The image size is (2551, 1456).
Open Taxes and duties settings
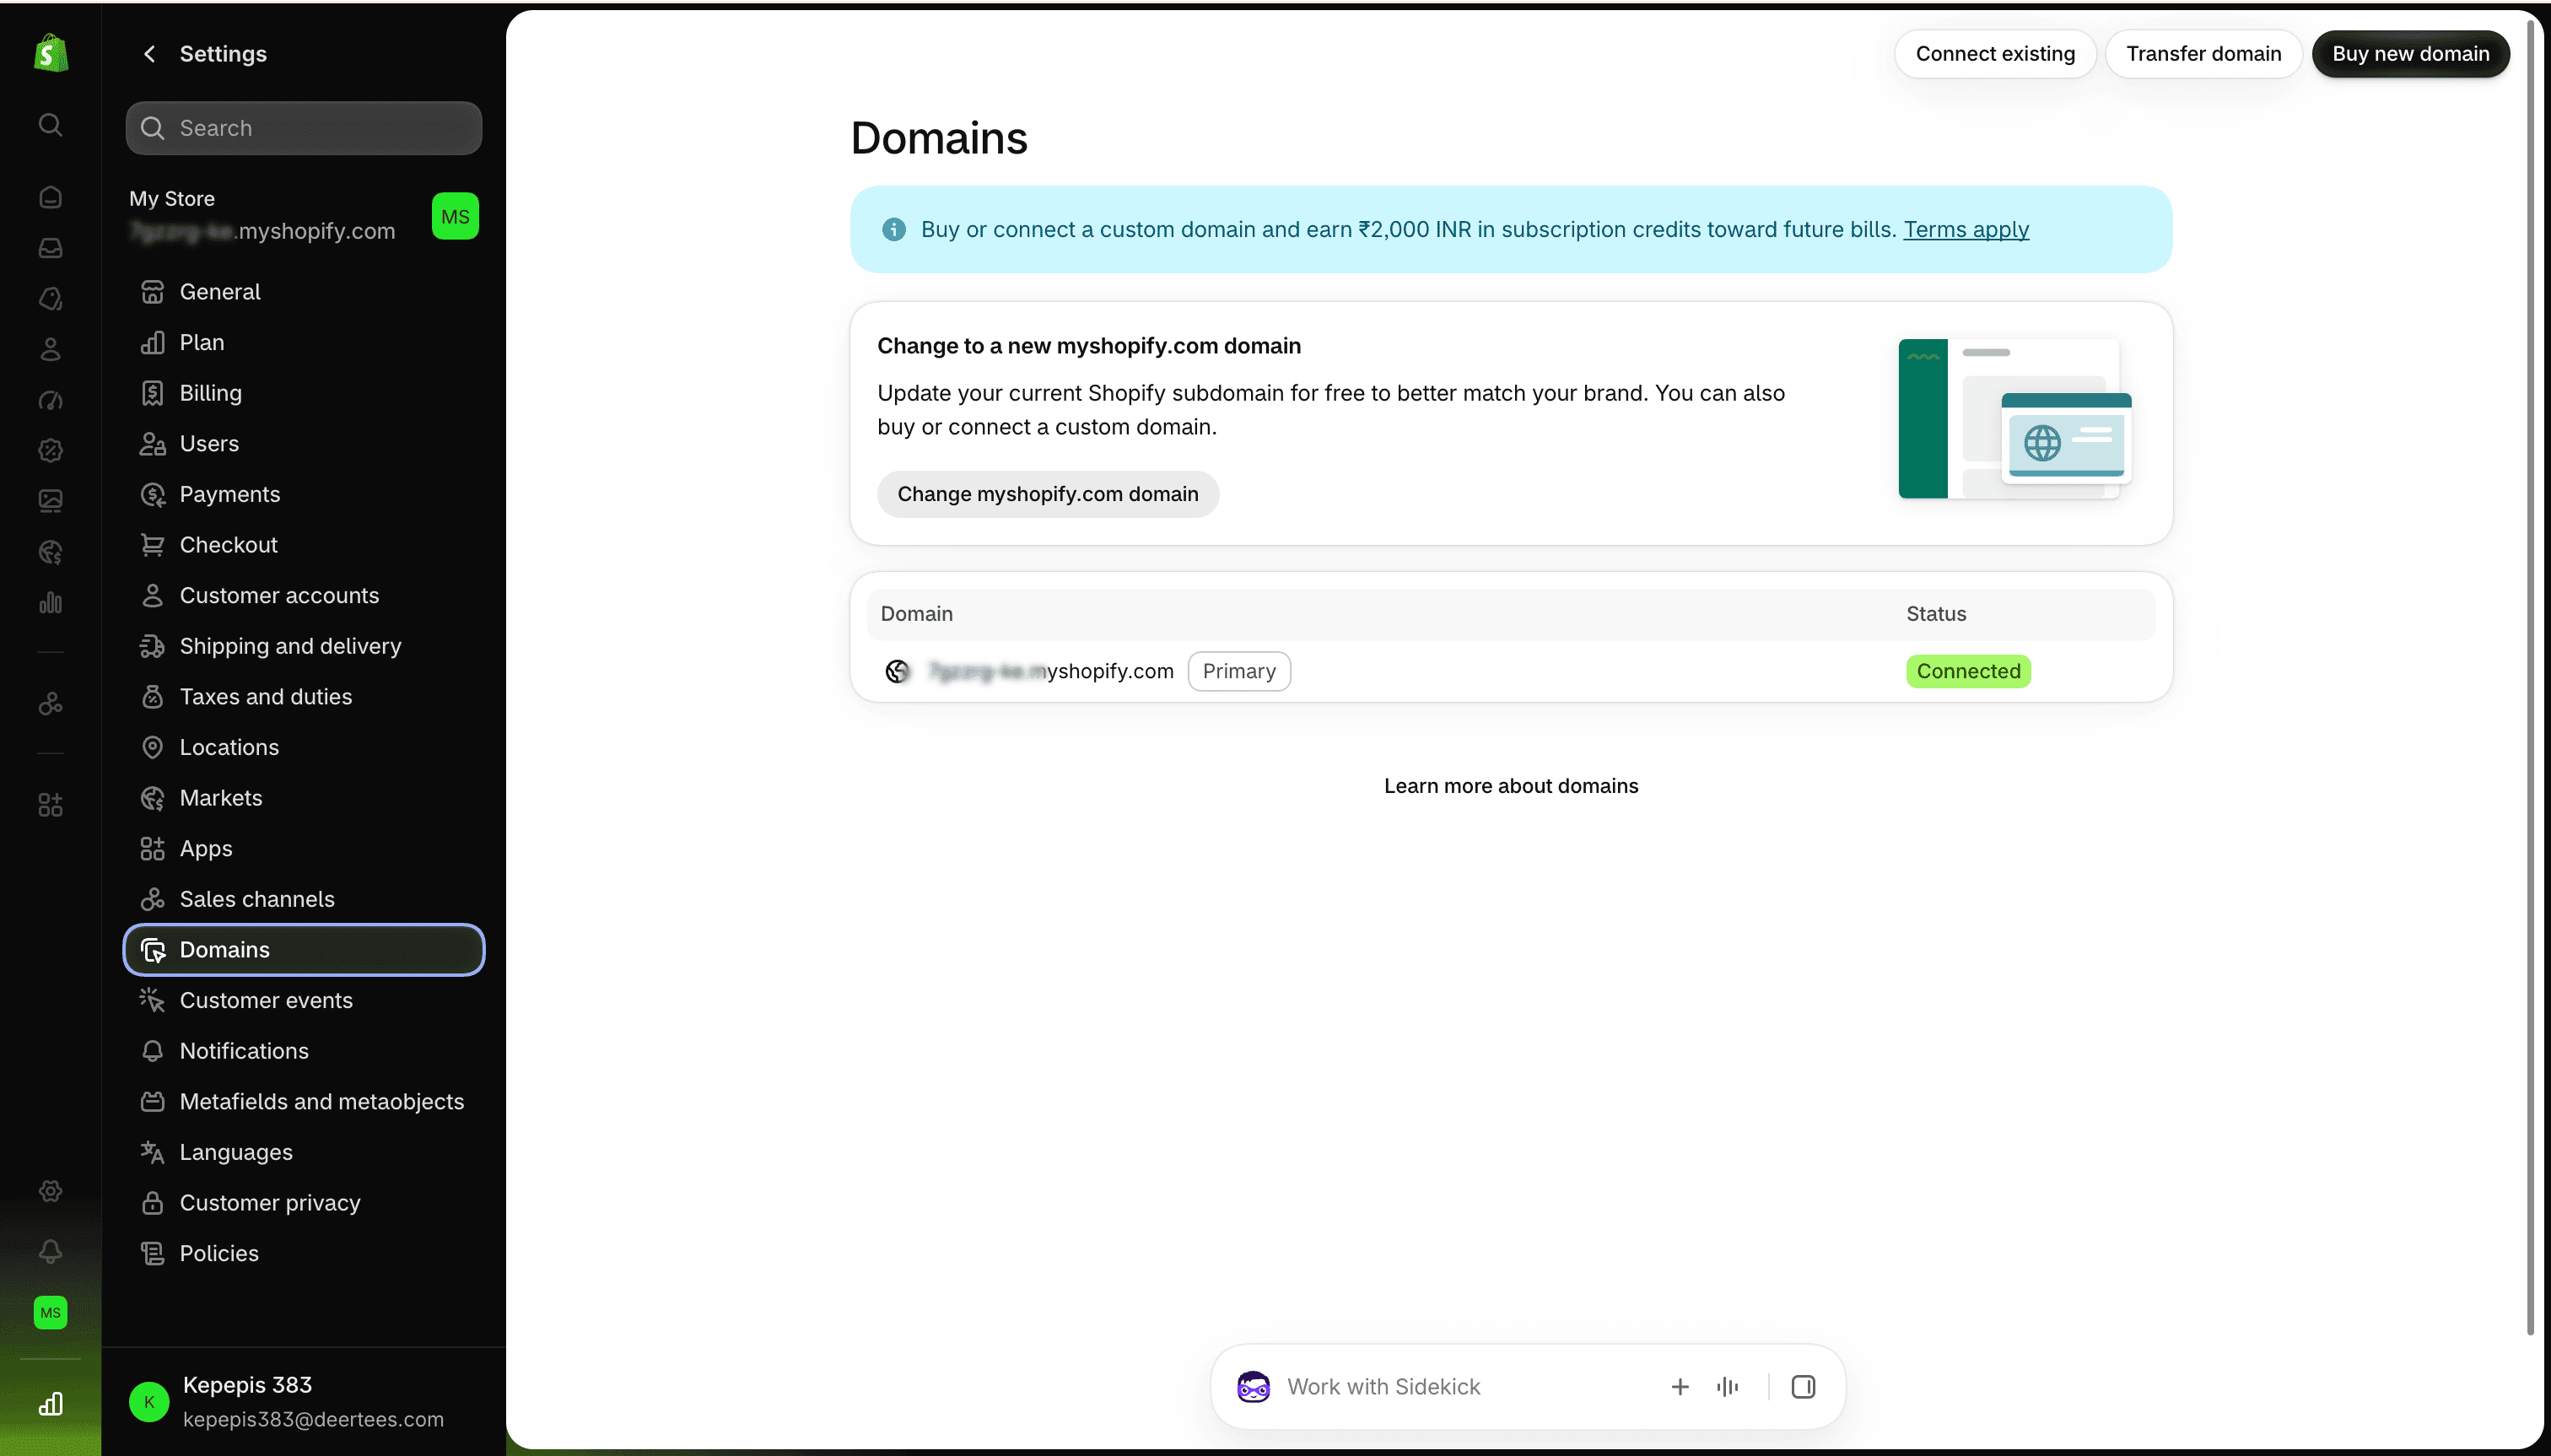[x=304, y=697]
